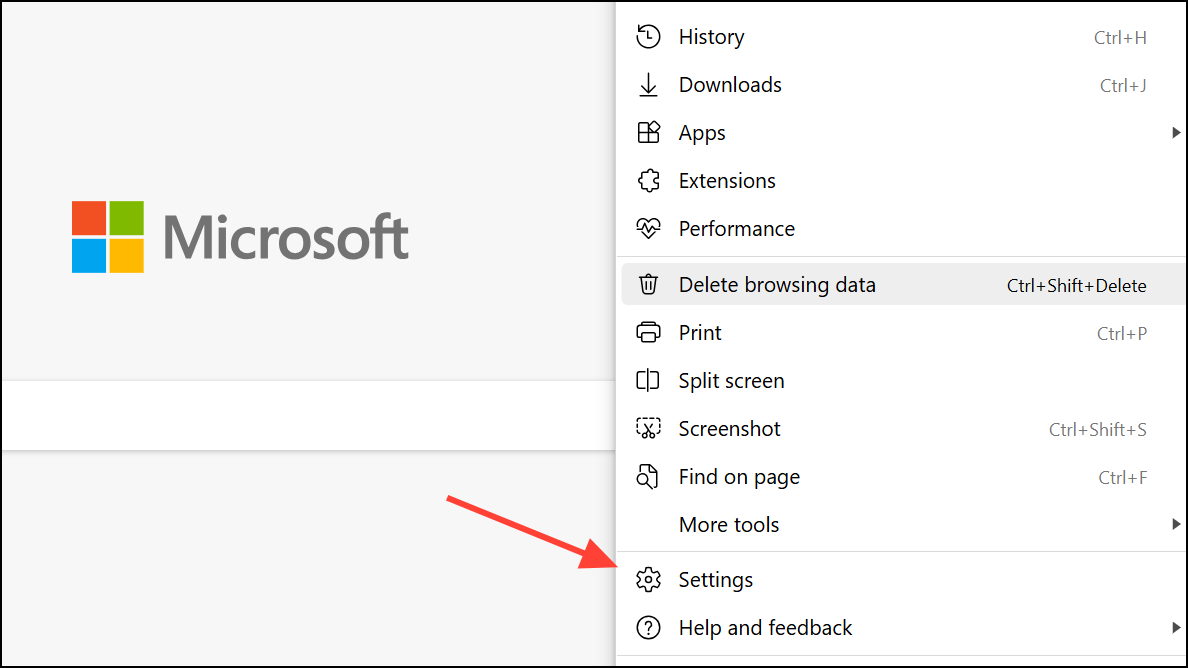The height and width of the screenshot is (668, 1188).
Task: Click the Microsoft logo
Action: tap(108, 237)
